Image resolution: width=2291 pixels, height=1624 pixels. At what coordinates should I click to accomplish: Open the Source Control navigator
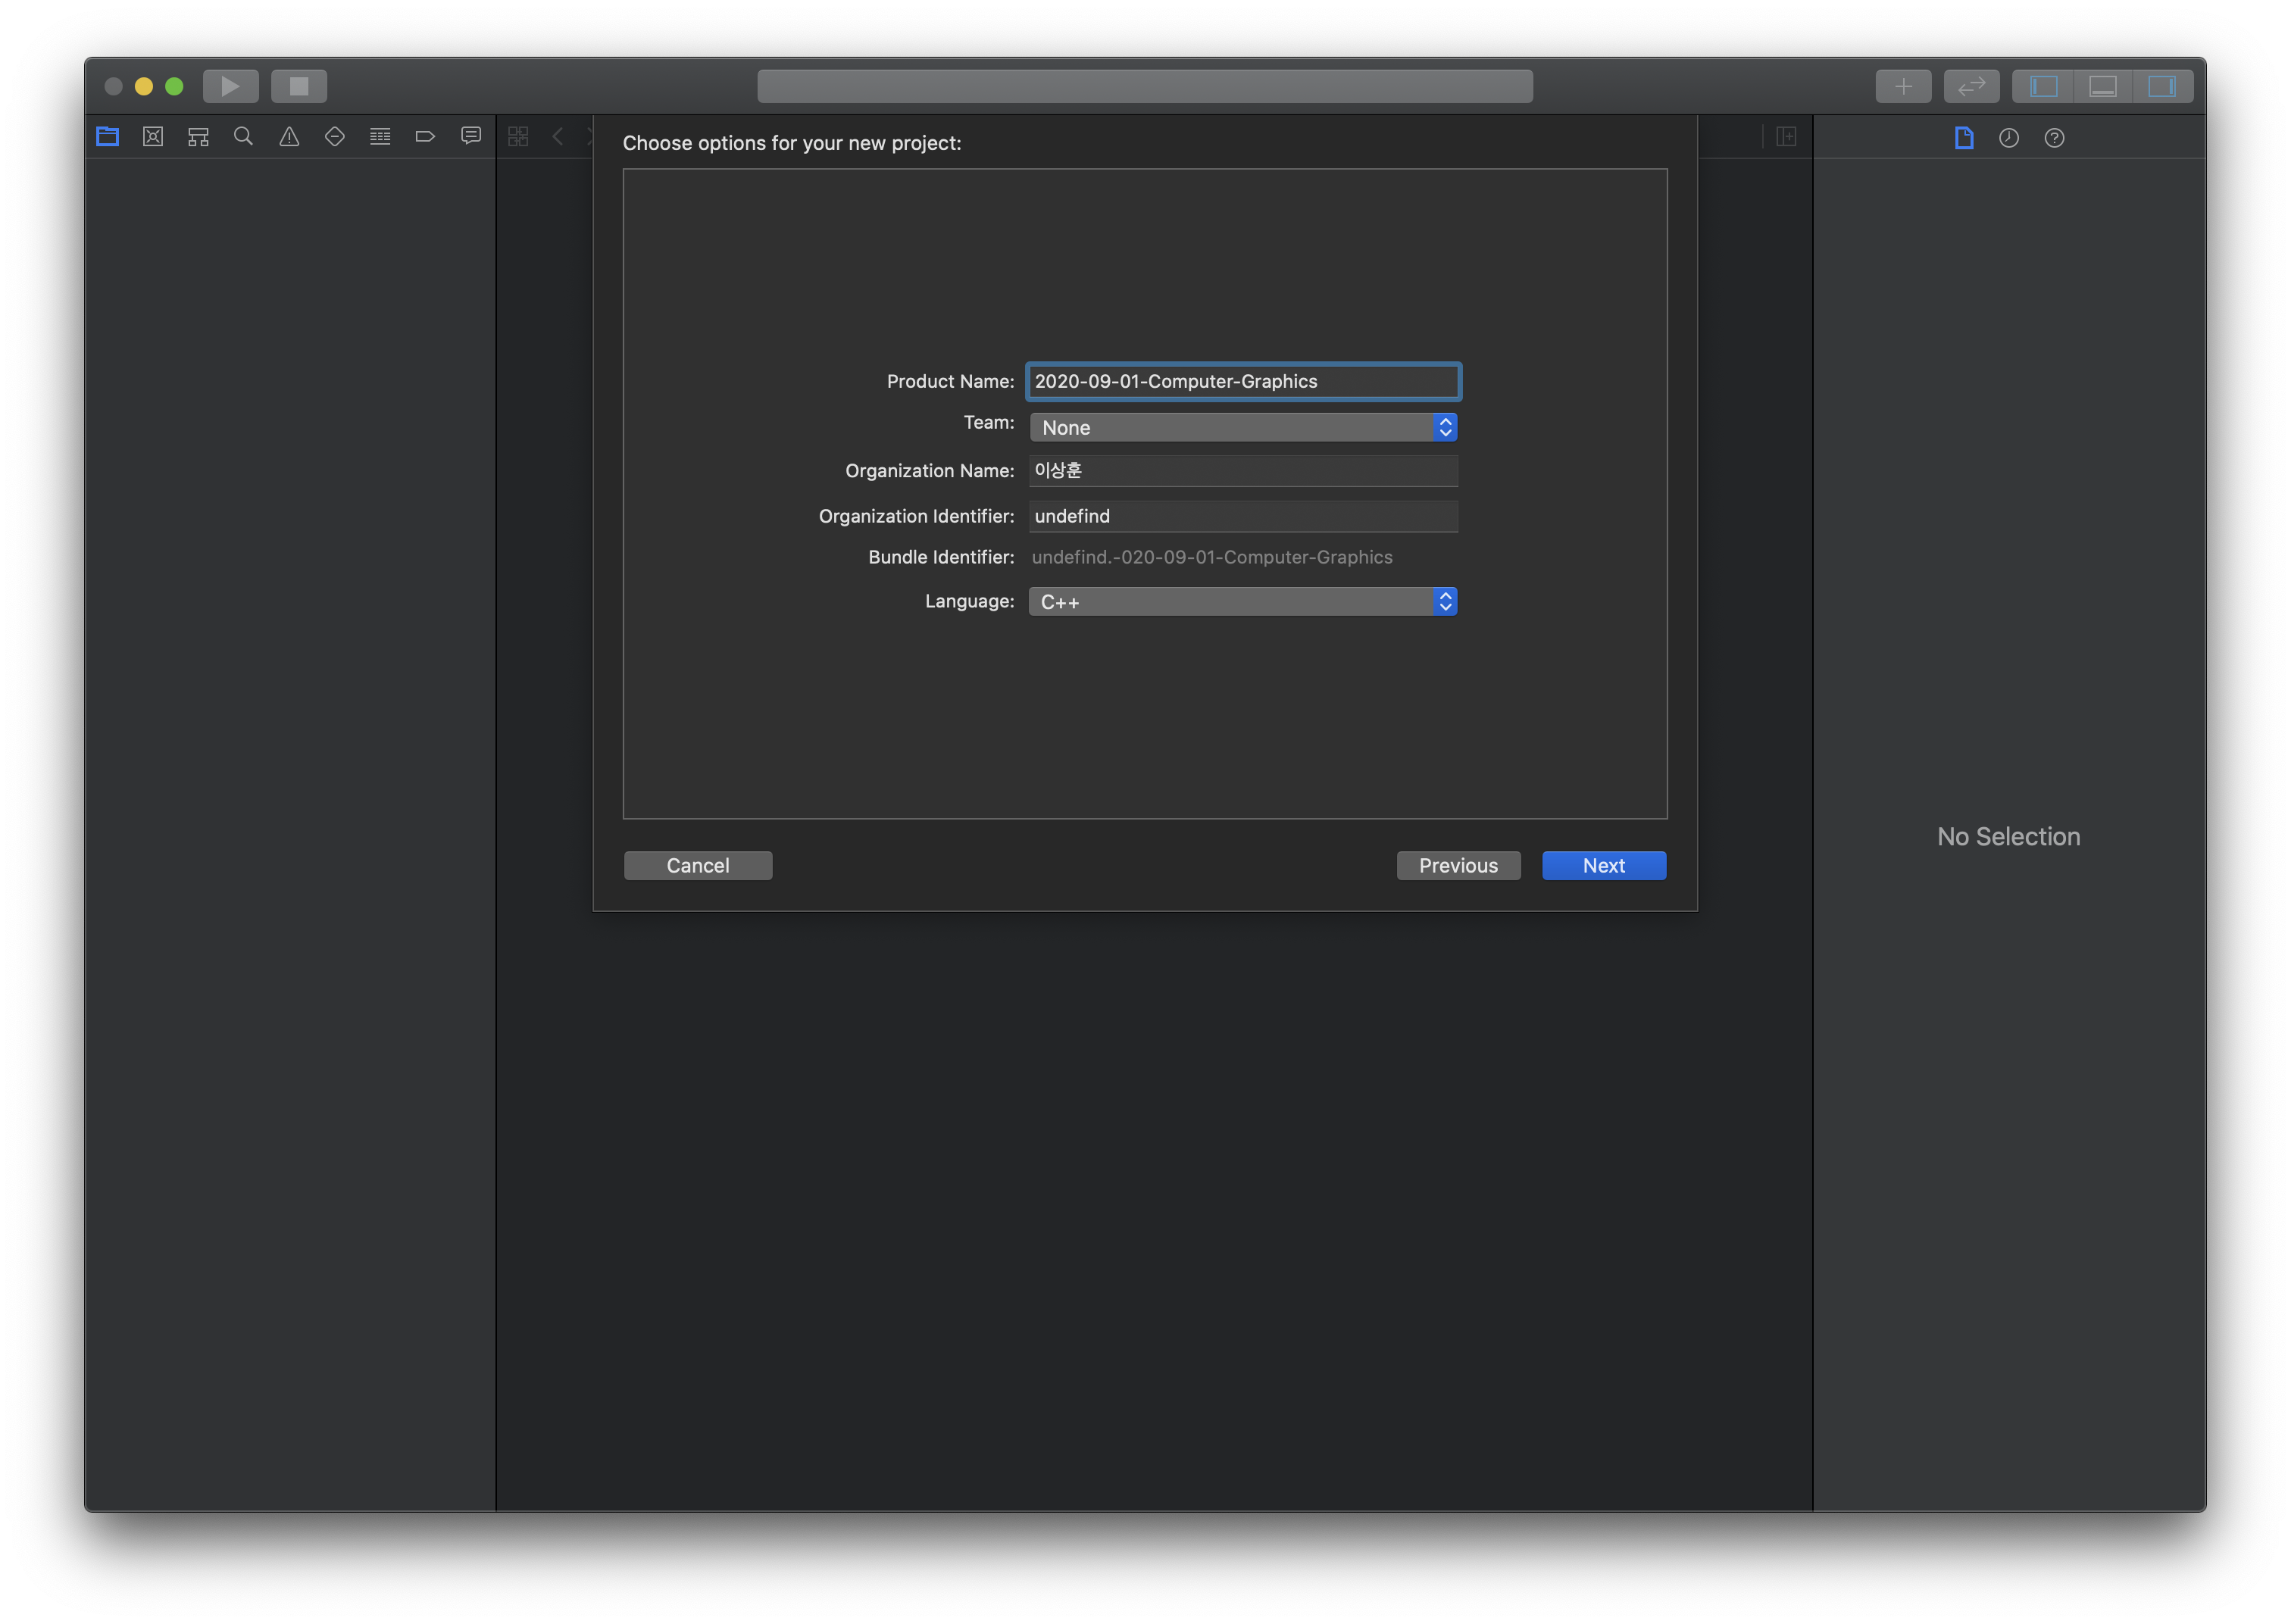[x=153, y=137]
